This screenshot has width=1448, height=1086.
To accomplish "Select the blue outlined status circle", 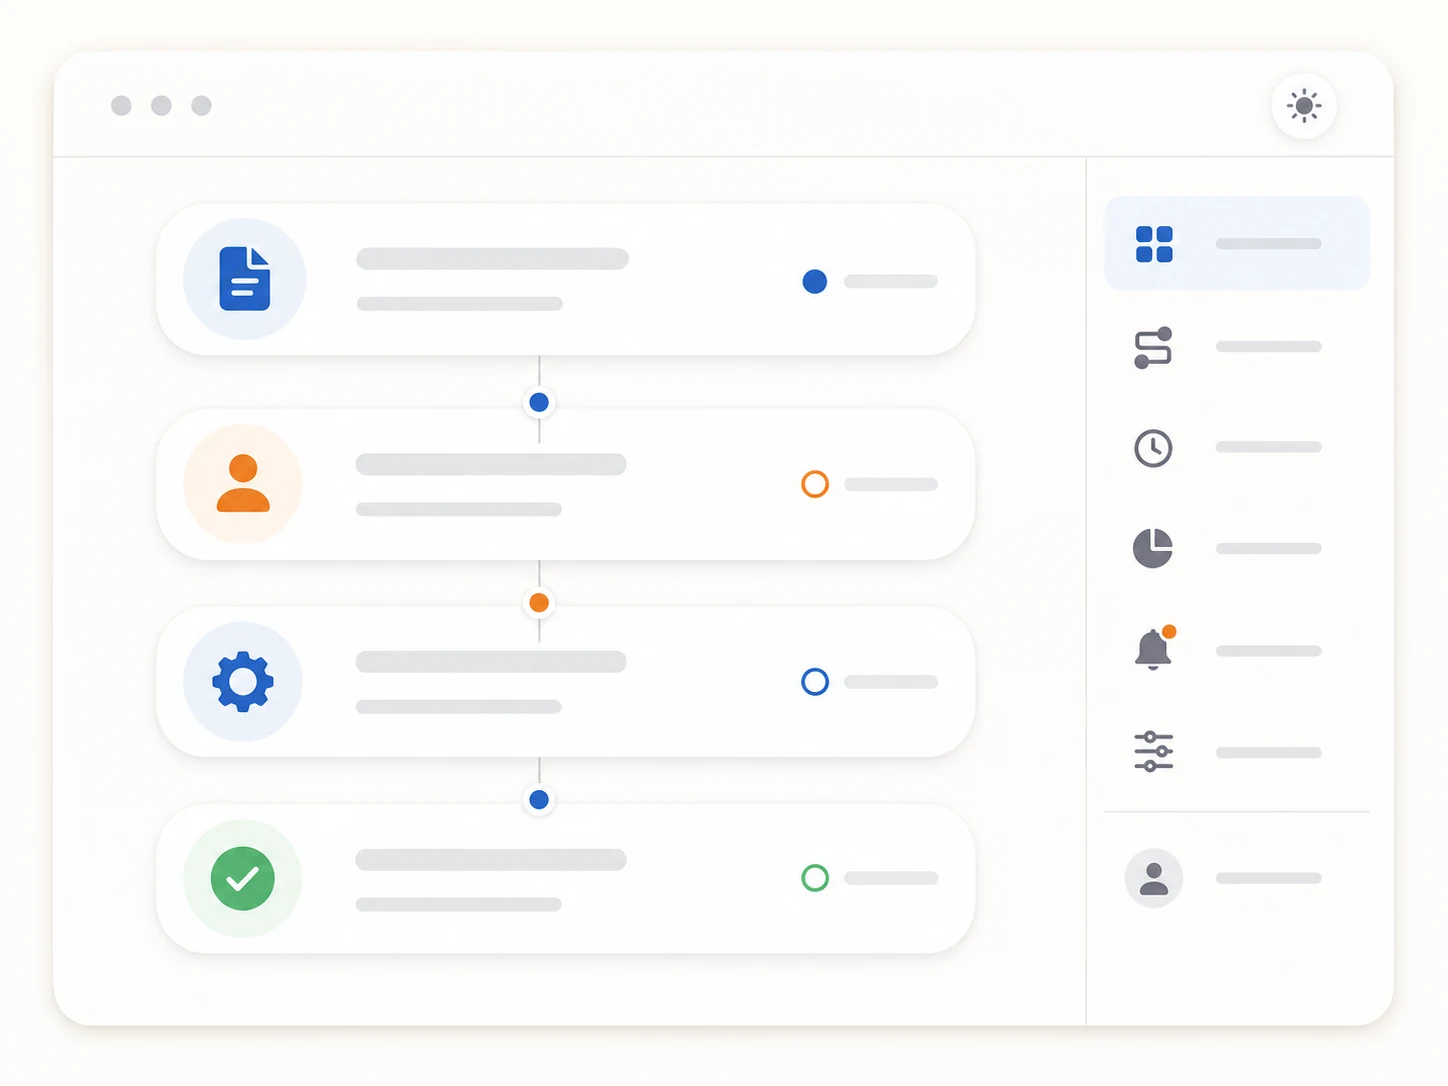I will click(x=815, y=682).
